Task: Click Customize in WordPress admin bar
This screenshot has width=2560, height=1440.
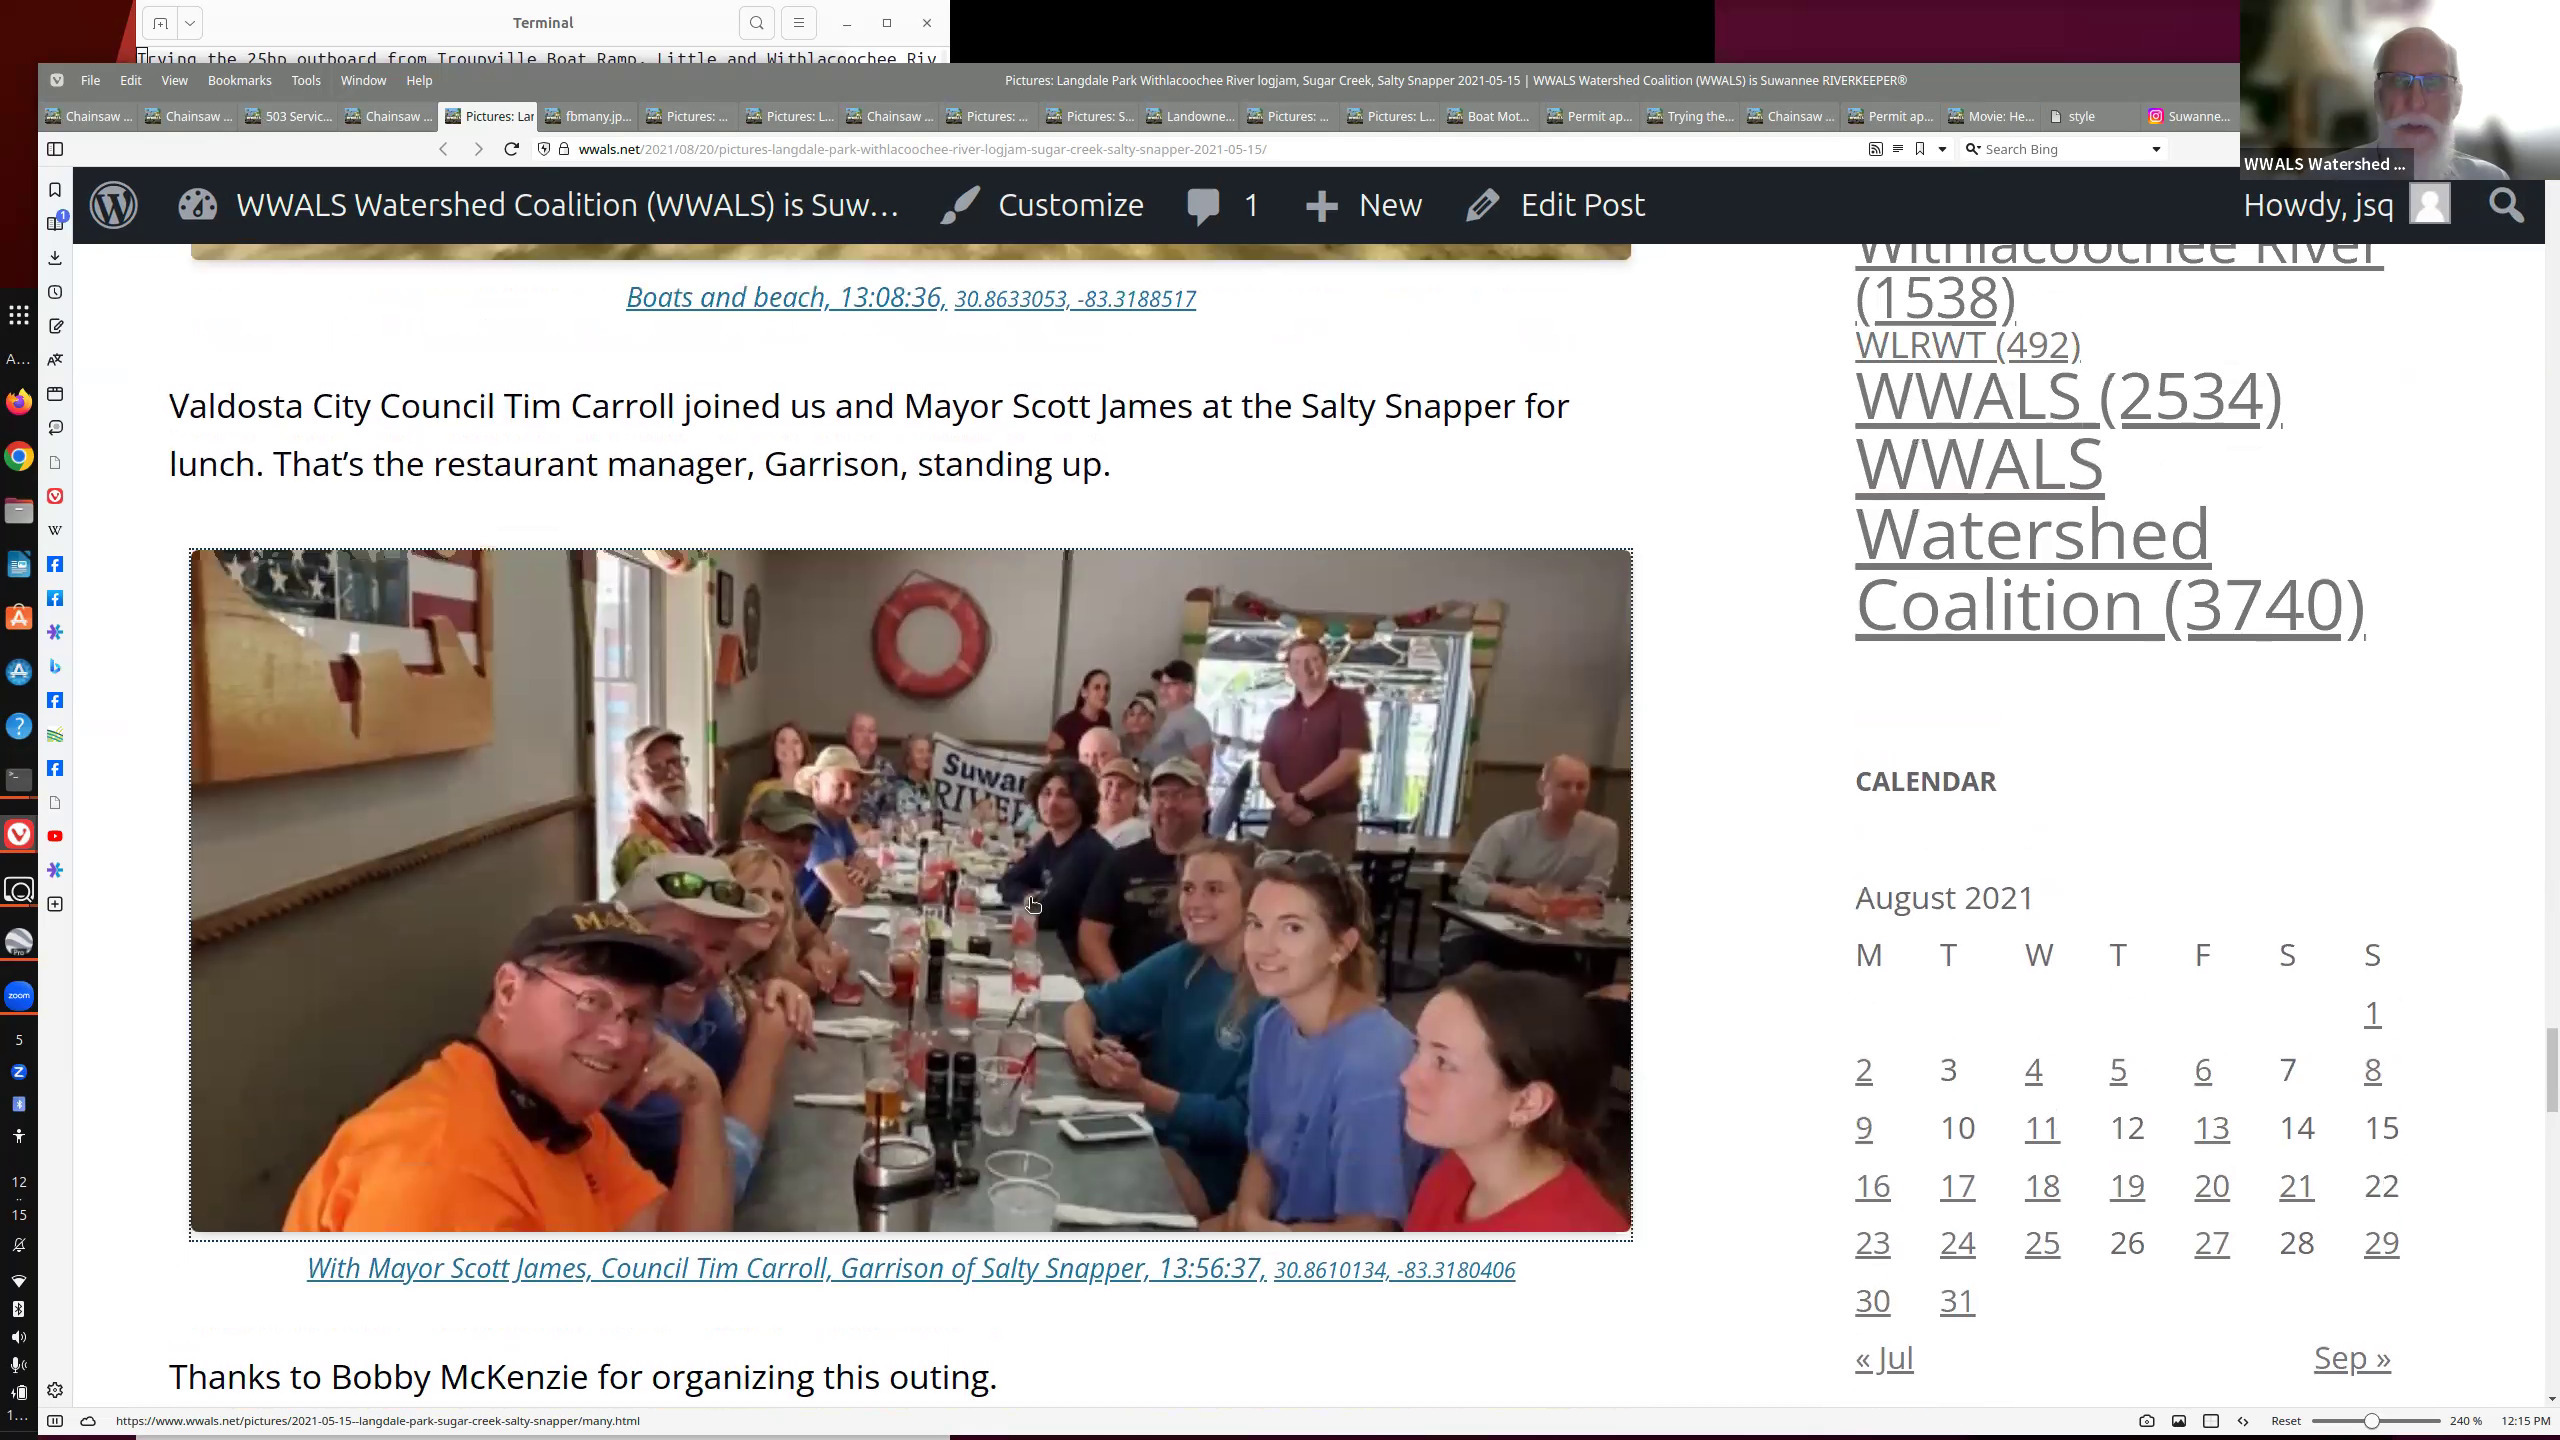Action: pyautogui.click(x=1042, y=205)
